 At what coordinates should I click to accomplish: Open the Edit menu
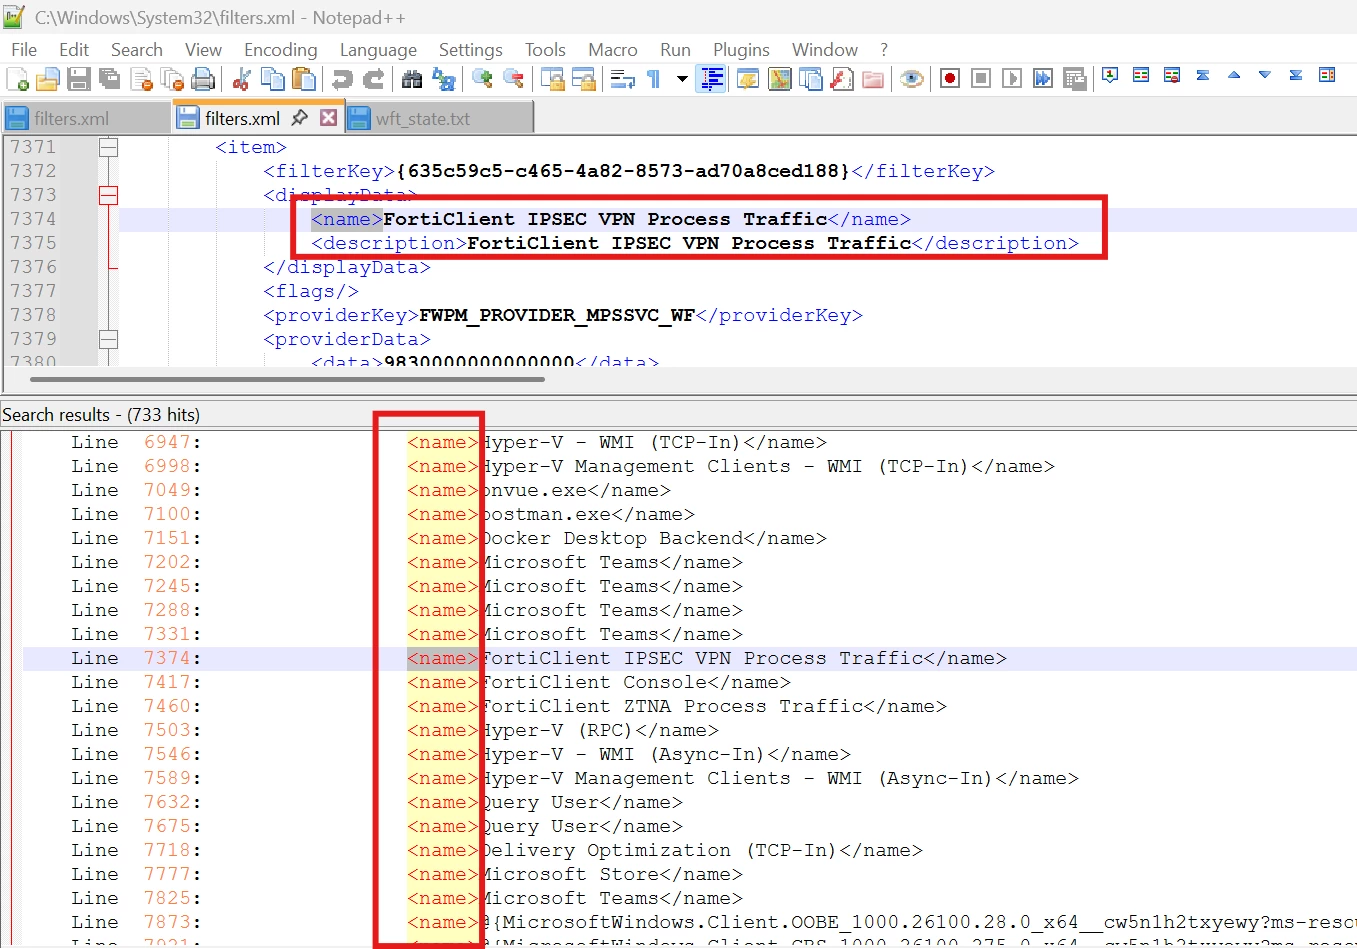(x=74, y=50)
